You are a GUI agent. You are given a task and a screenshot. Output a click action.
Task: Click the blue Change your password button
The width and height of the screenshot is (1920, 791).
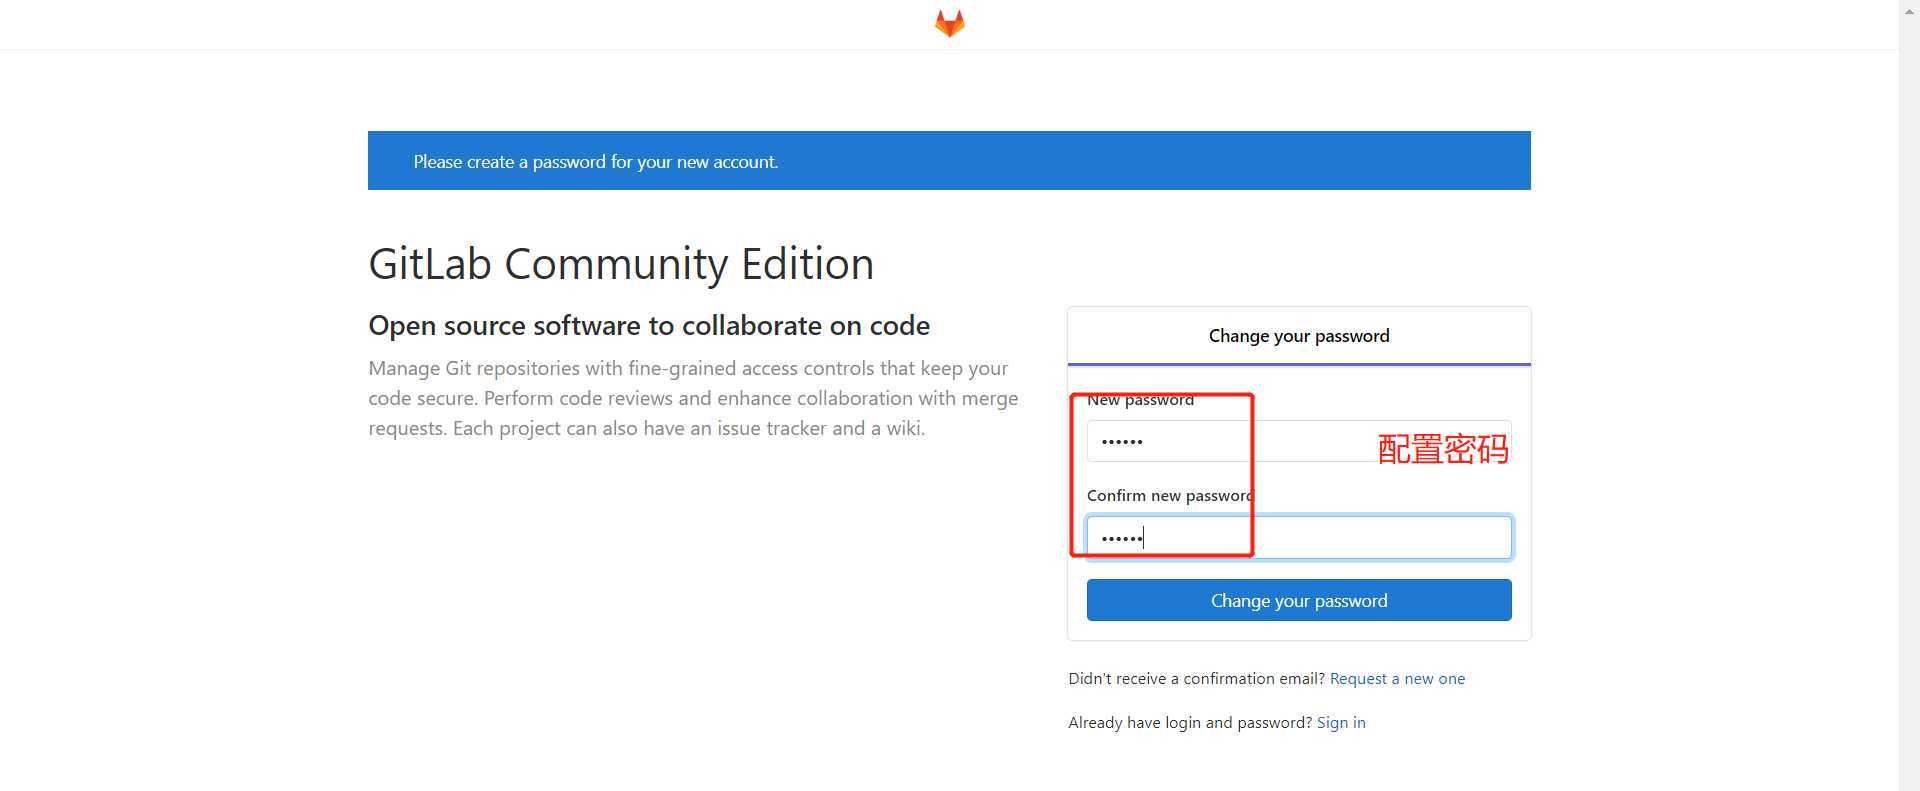coord(1299,600)
